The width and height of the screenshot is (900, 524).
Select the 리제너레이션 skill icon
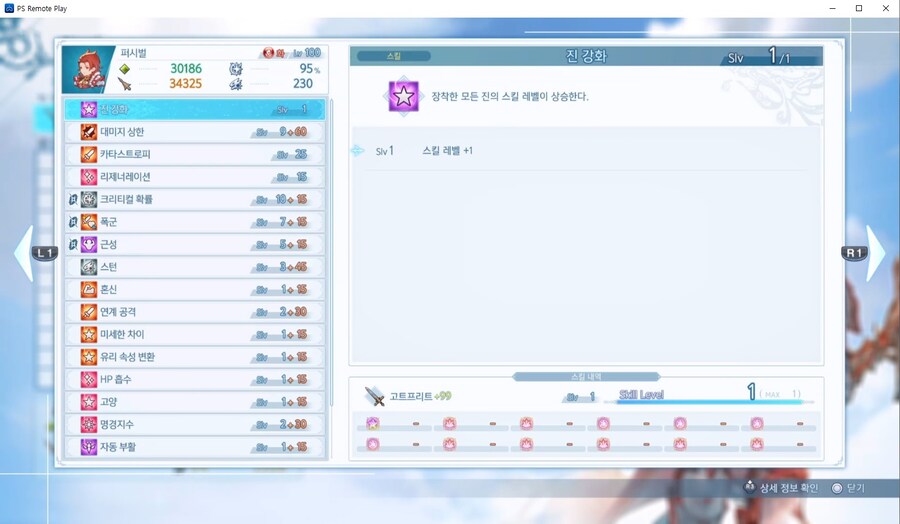tap(88, 177)
